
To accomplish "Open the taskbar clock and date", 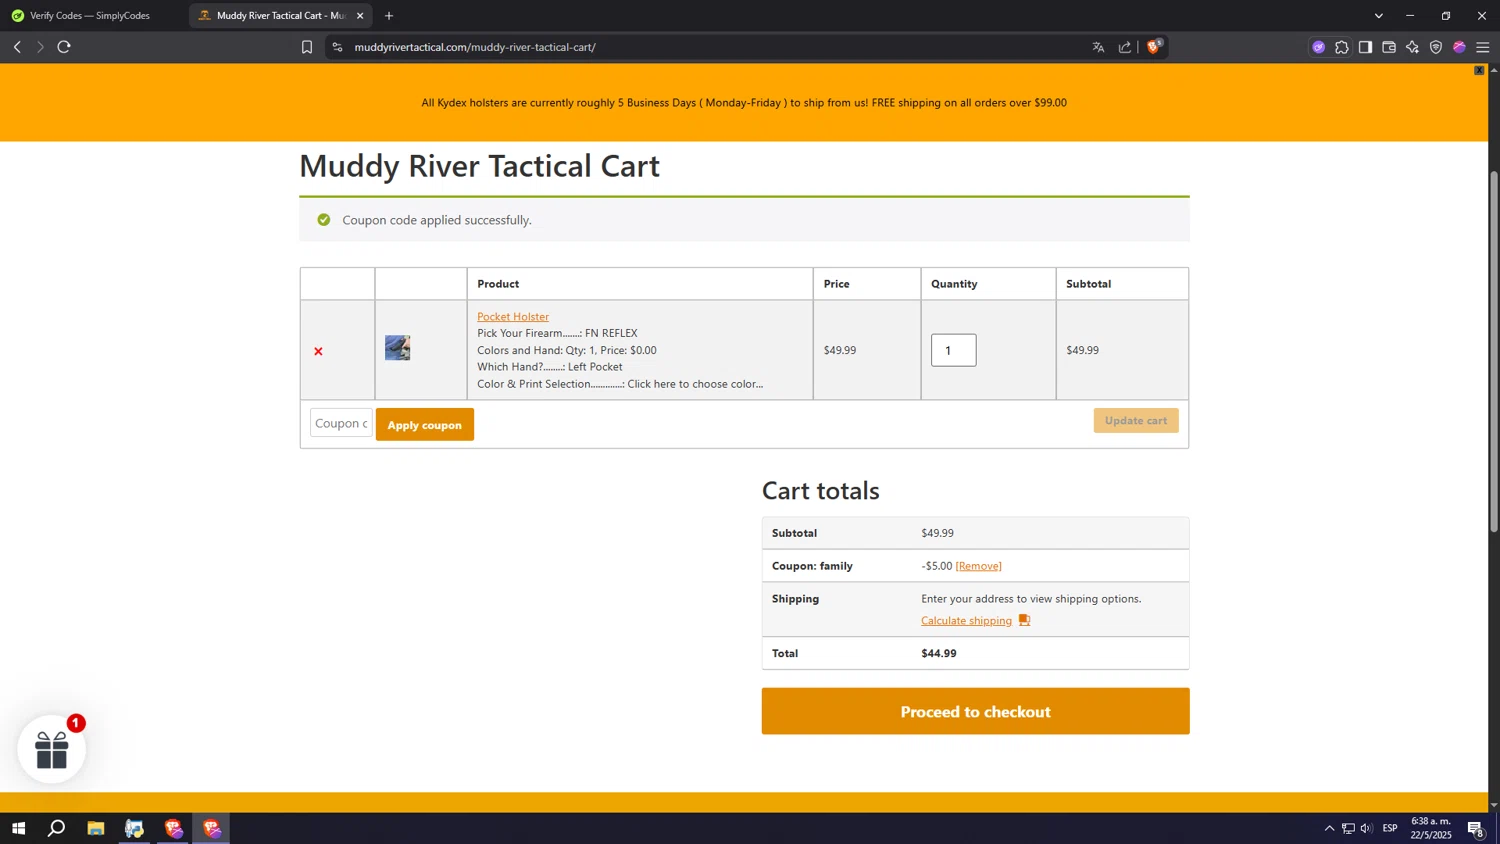I will (1431, 828).
